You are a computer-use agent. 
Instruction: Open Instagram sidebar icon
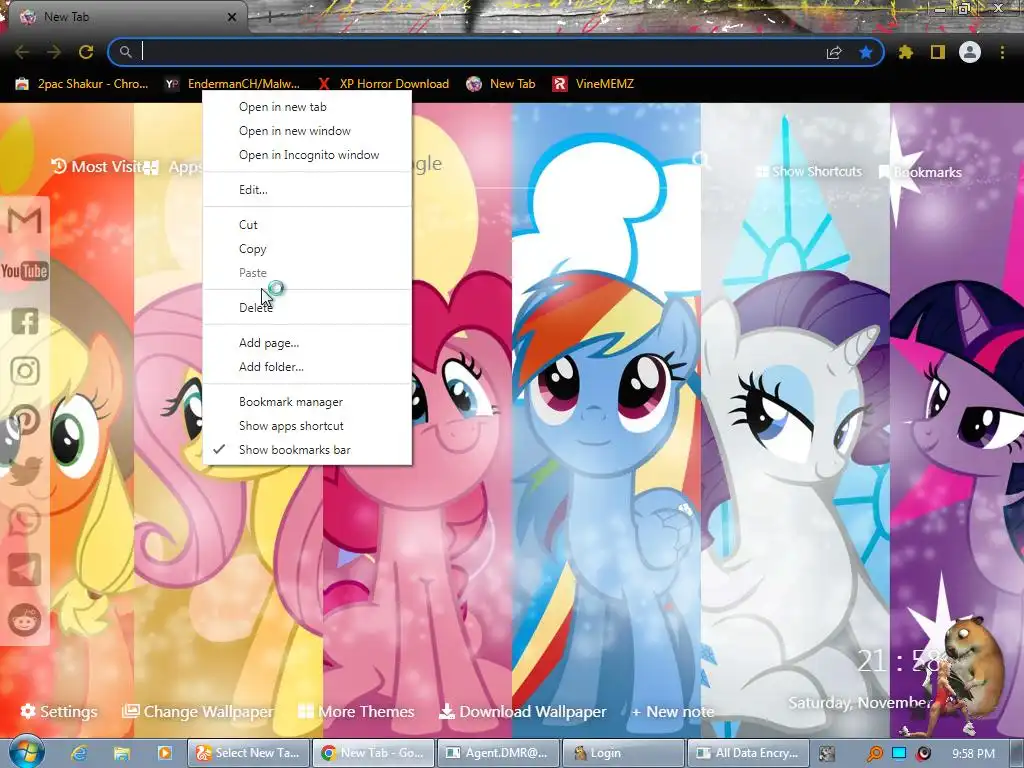25,371
